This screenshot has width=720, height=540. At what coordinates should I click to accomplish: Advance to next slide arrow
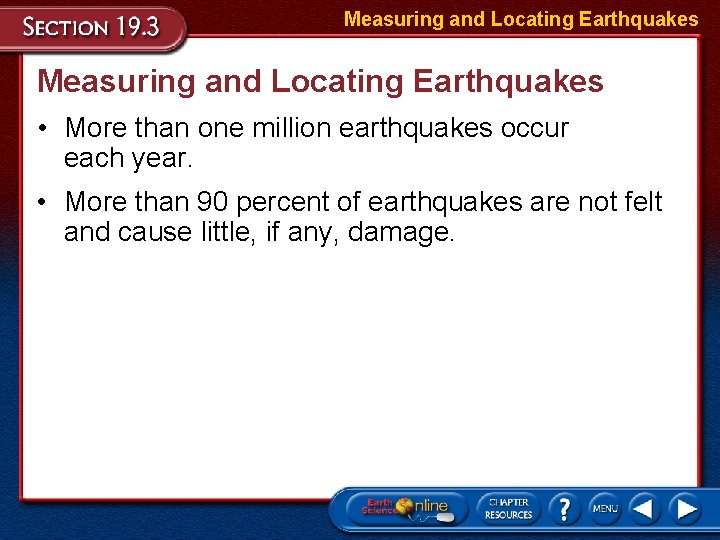[686, 509]
